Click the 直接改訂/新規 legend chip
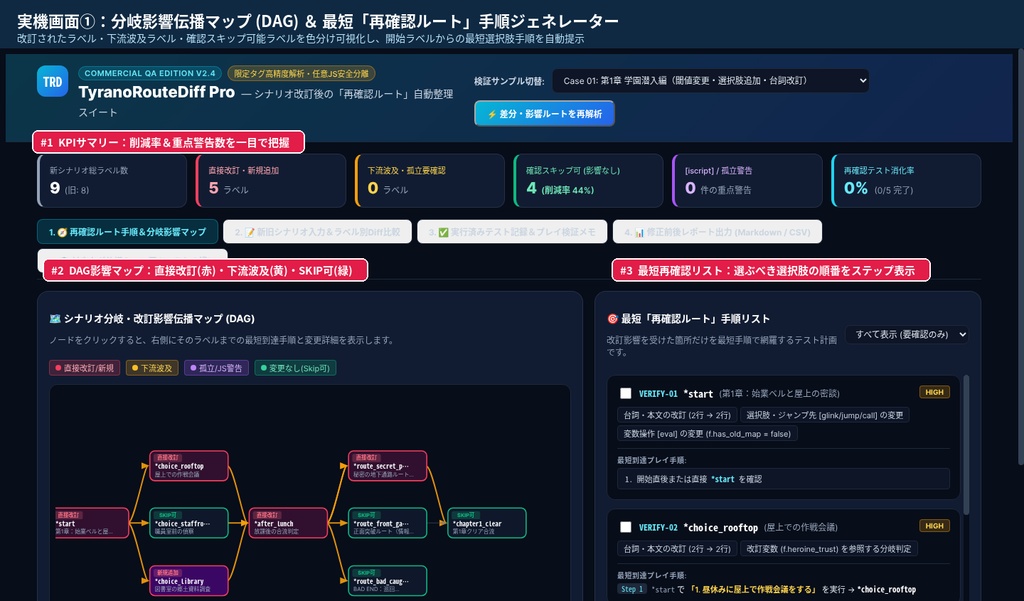The height and width of the screenshot is (601, 1024). (84, 368)
